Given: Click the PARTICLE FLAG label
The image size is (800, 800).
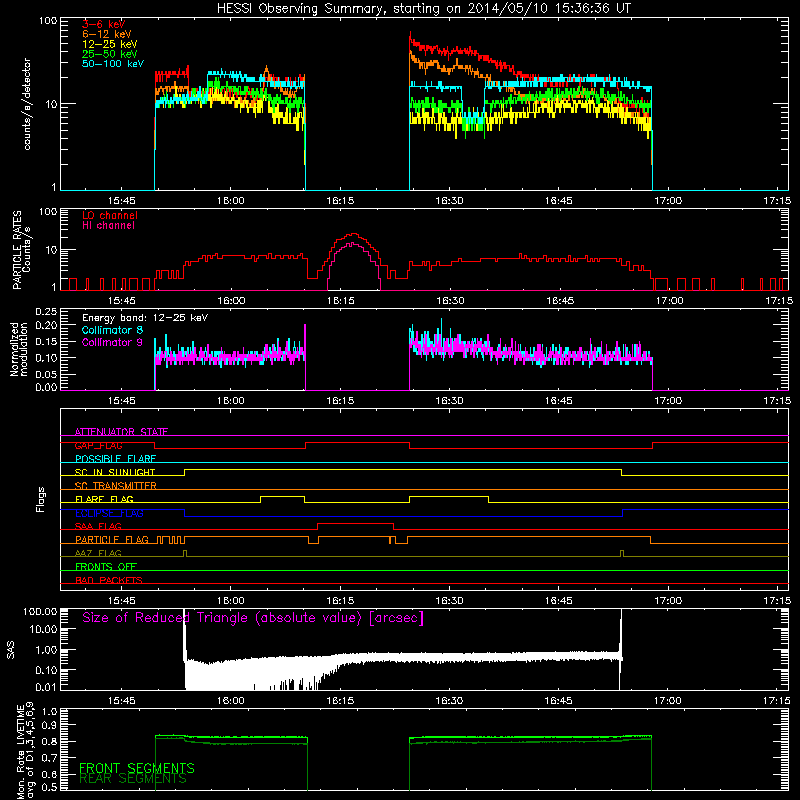Looking at the screenshot, I should (x=112, y=540).
